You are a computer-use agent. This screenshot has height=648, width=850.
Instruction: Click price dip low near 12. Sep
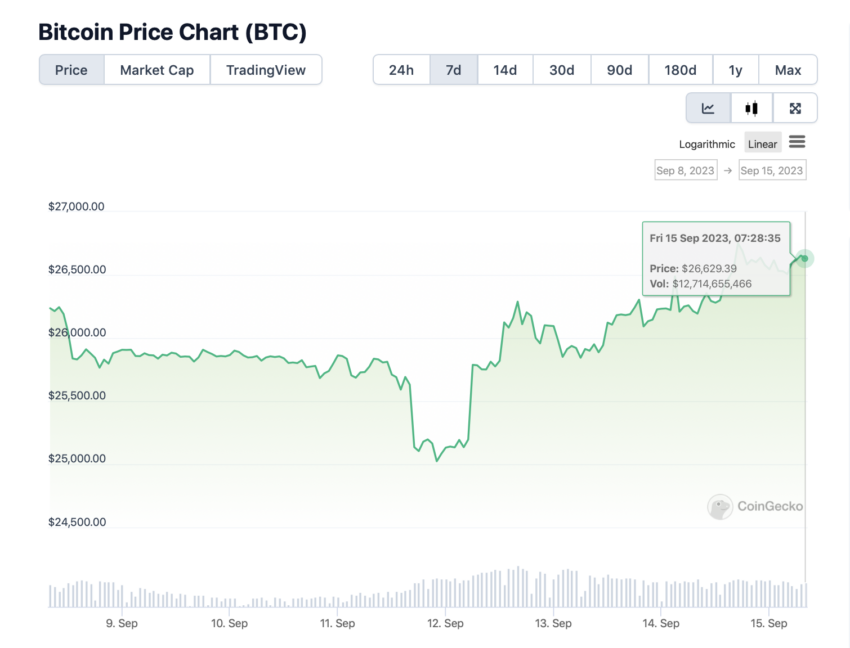click(x=437, y=460)
